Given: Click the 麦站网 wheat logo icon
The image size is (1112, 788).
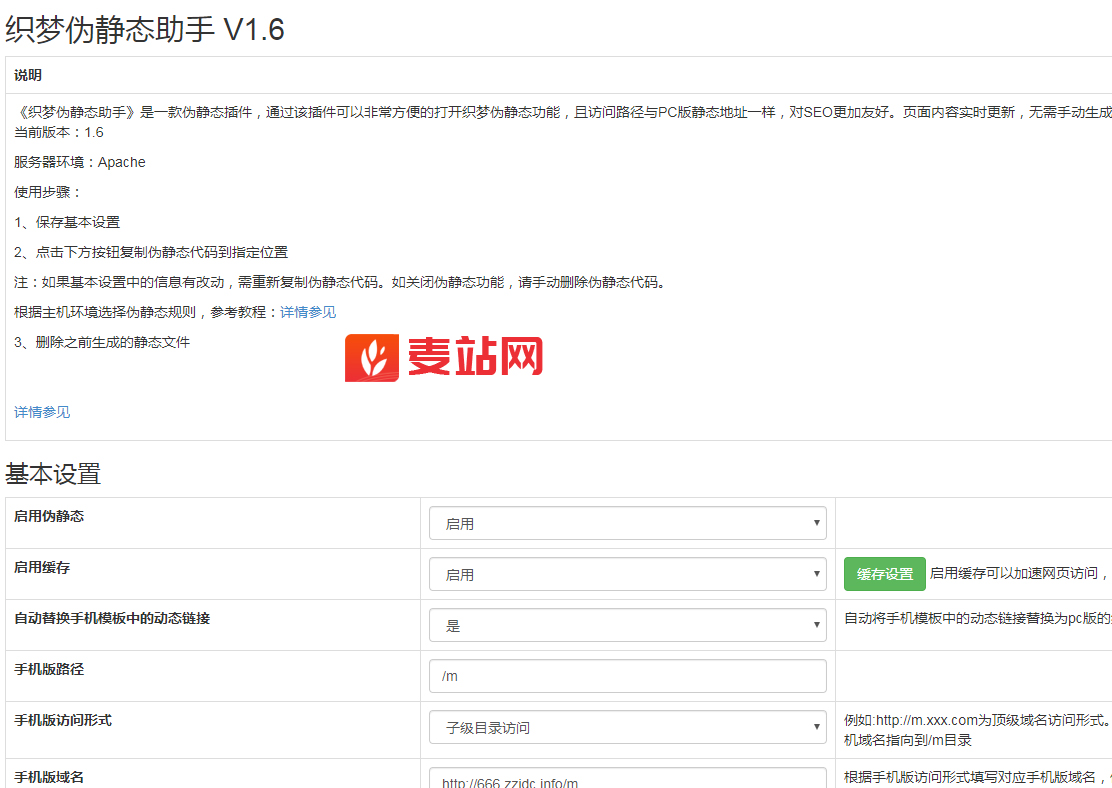Looking at the screenshot, I should pos(372,358).
